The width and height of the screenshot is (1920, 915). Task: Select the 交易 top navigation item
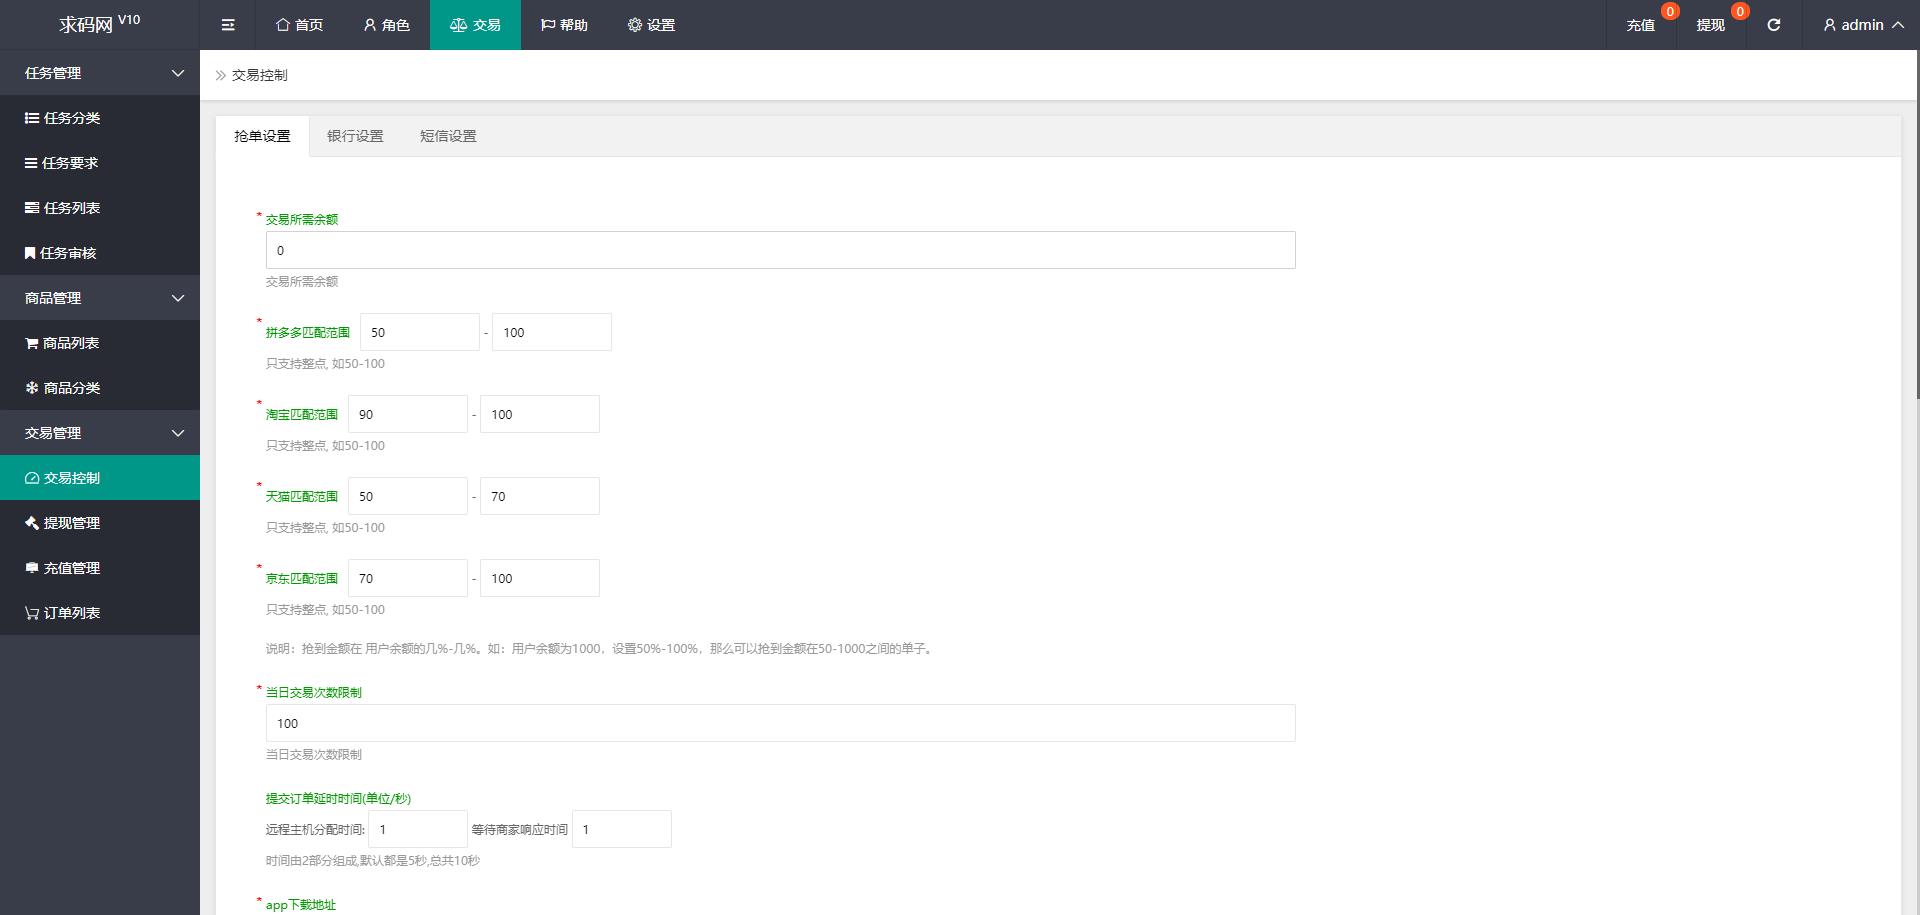click(x=475, y=25)
